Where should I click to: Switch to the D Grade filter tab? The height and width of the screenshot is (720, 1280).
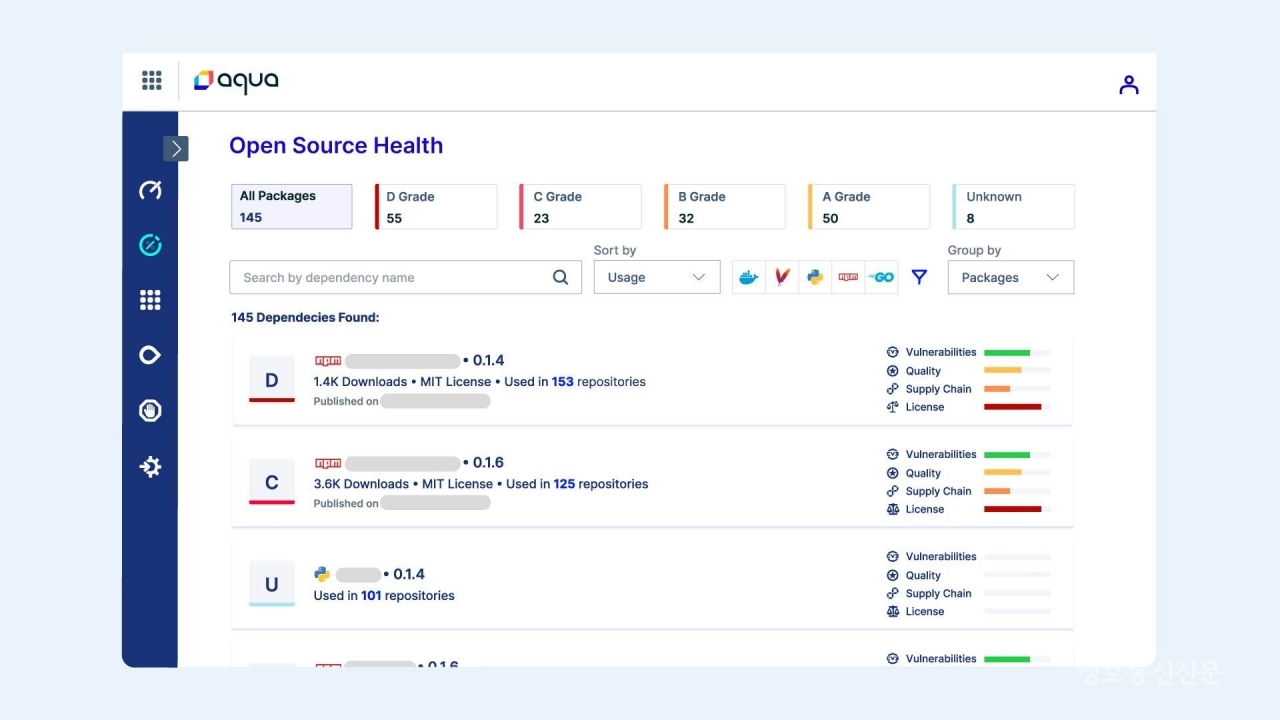click(435, 206)
